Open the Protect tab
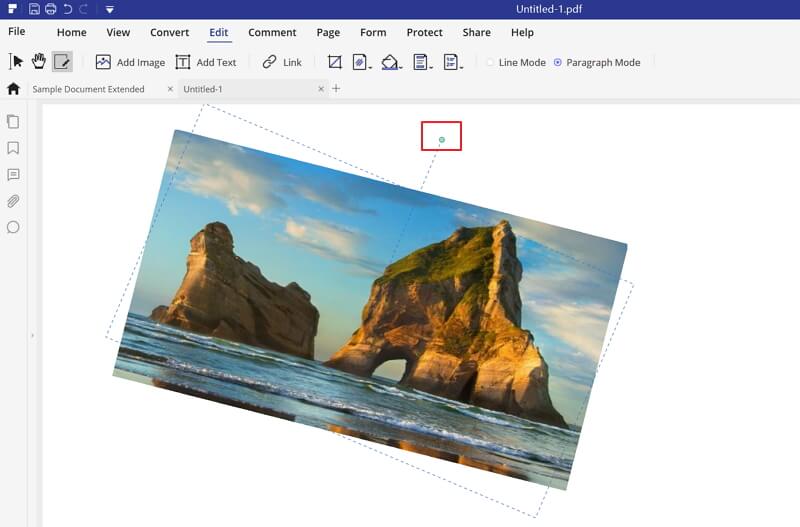The image size is (800, 527). point(424,32)
